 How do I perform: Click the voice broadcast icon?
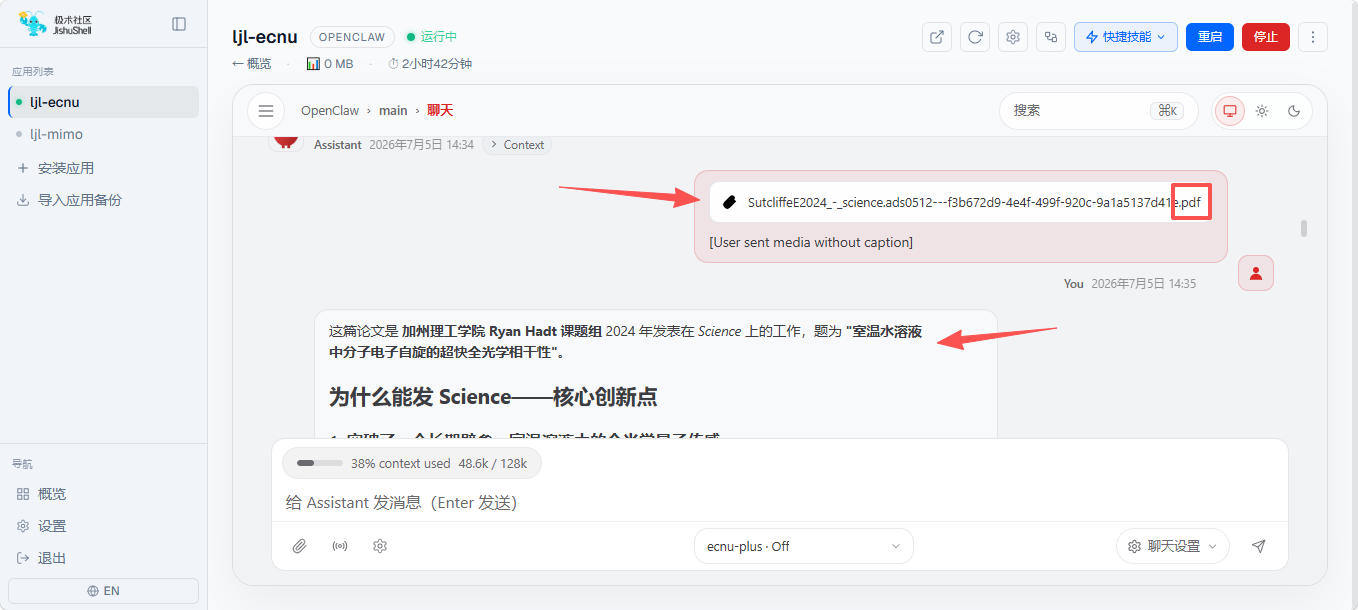(x=340, y=546)
